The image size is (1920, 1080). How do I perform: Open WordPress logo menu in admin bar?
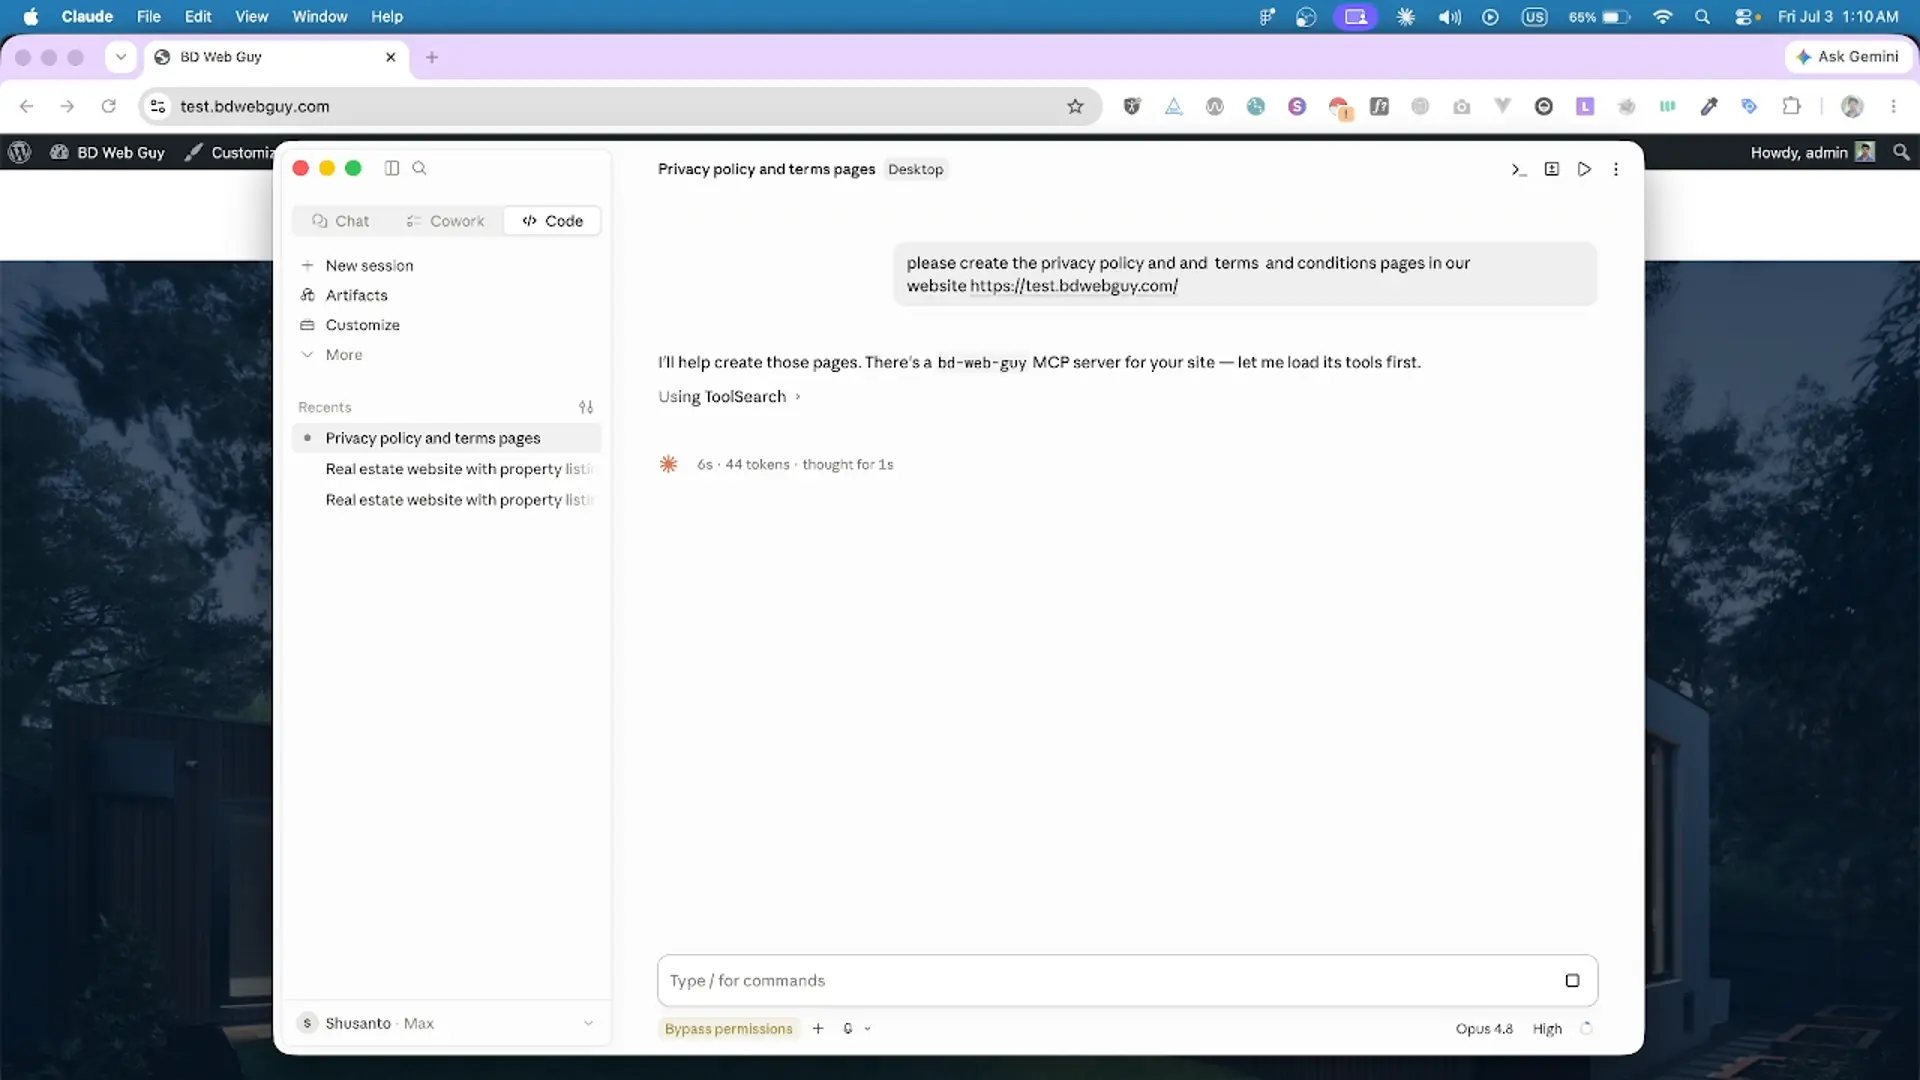pos(20,153)
